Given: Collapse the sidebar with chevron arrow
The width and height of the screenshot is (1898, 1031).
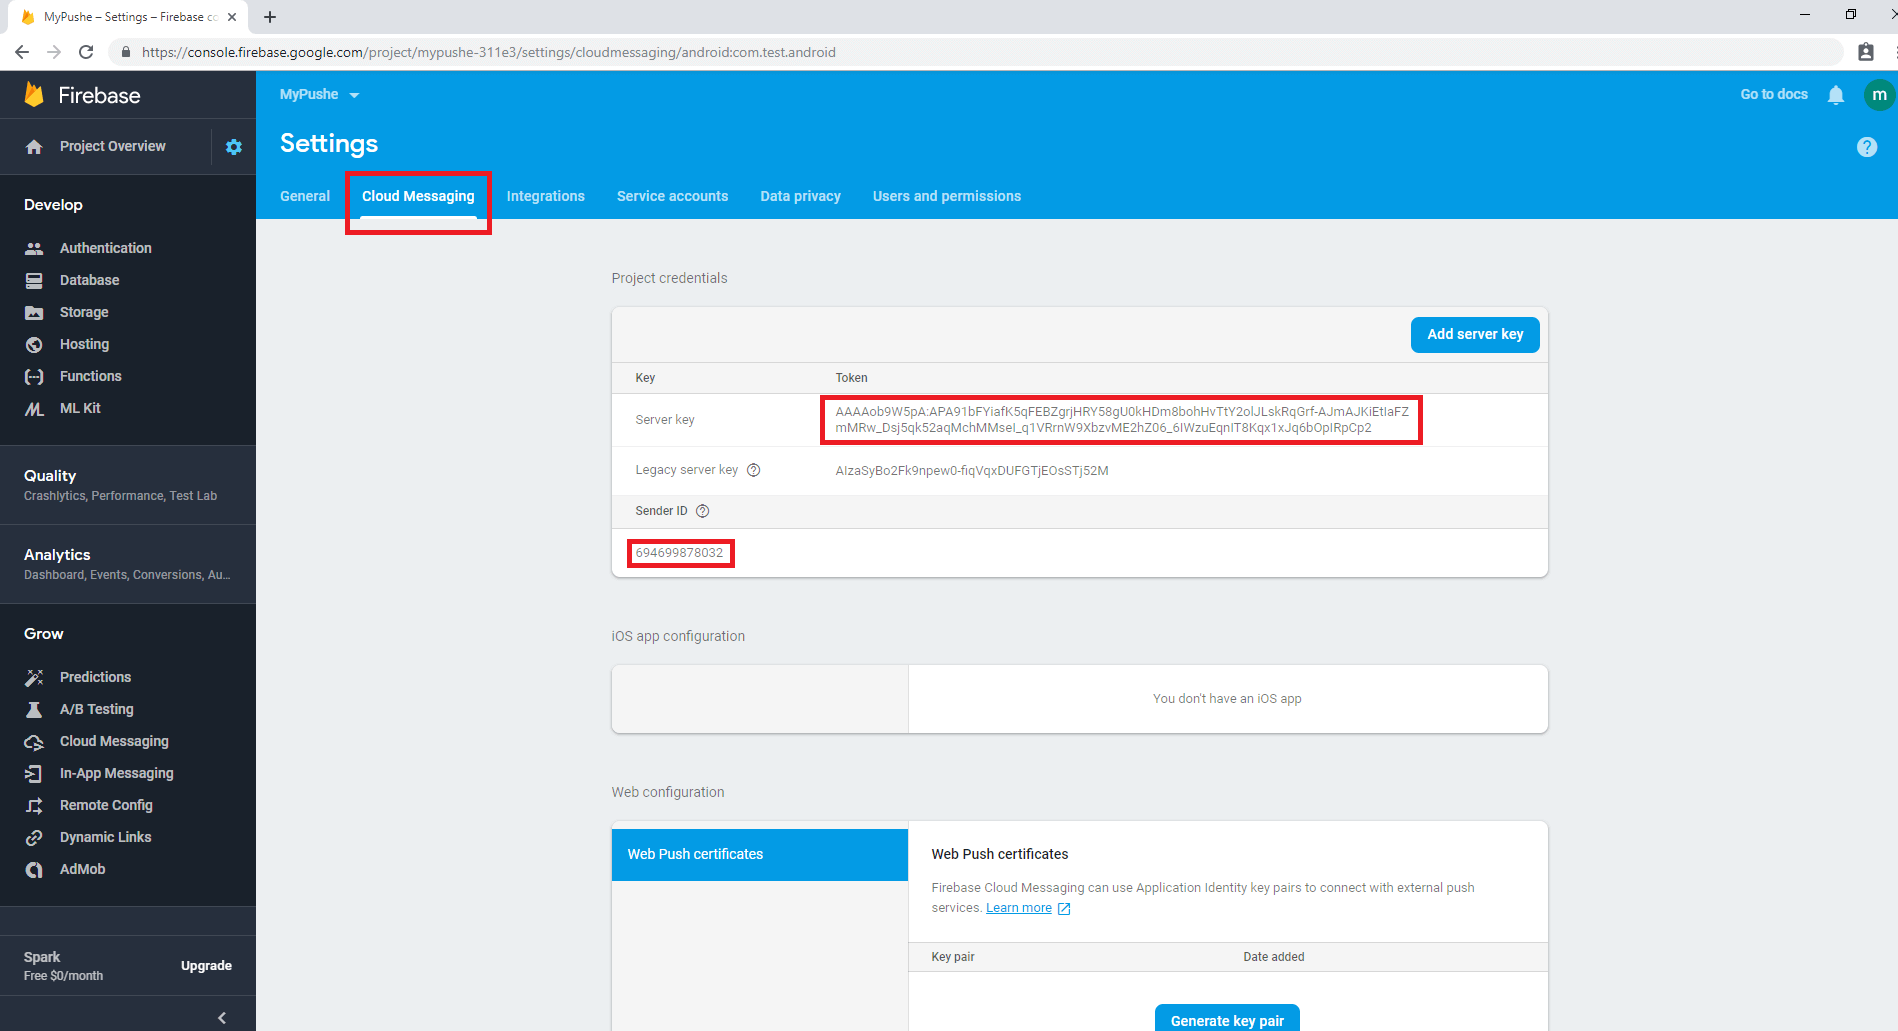Looking at the screenshot, I should click(222, 1018).
